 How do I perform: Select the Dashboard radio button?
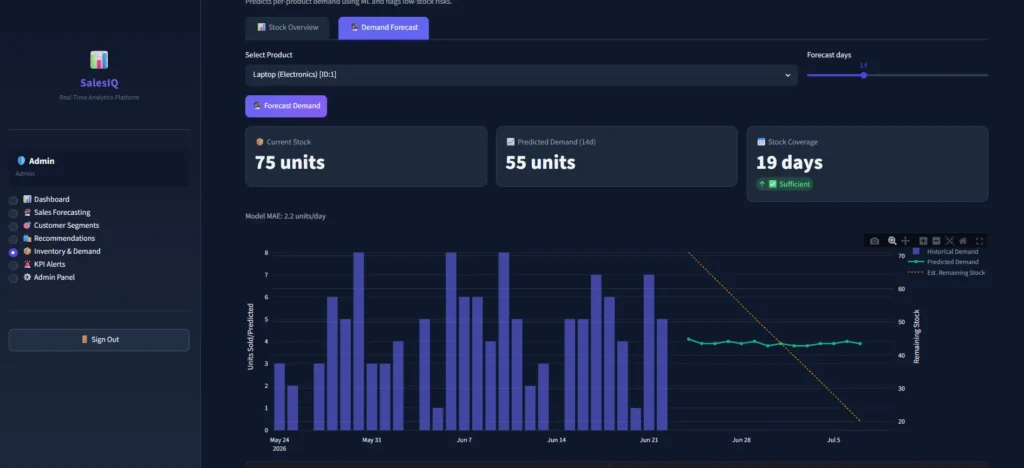pos(13,200)
